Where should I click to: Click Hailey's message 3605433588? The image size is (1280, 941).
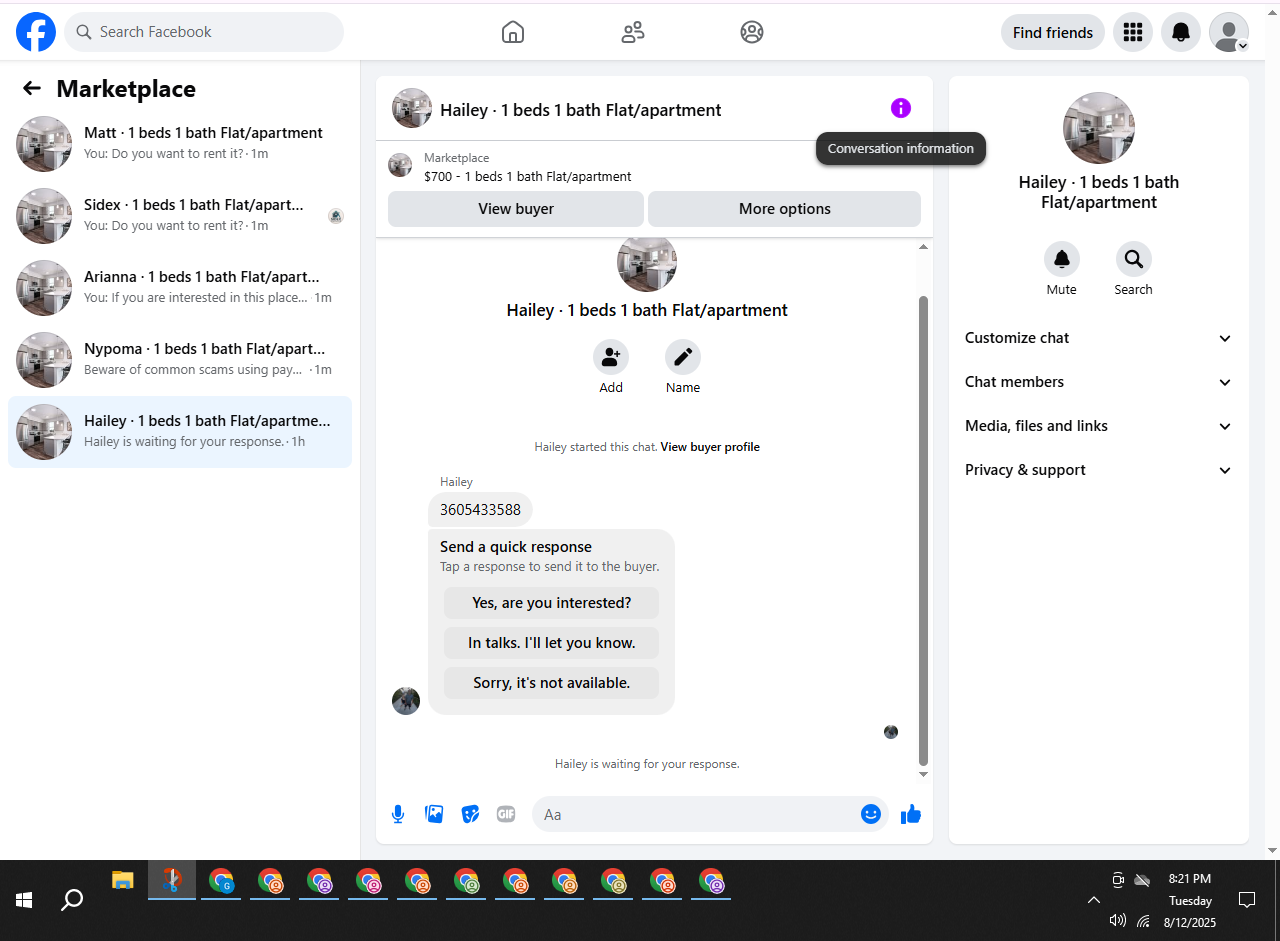coord(480,509)
